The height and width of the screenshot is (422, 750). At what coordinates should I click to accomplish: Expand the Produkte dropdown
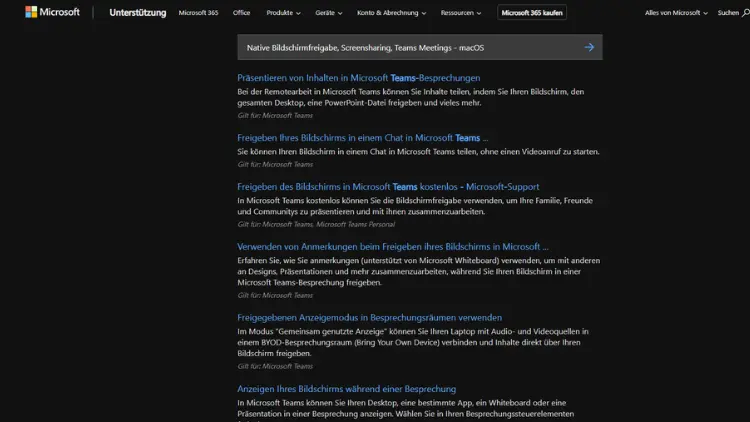pyautogui.click(x=283, y=13)
